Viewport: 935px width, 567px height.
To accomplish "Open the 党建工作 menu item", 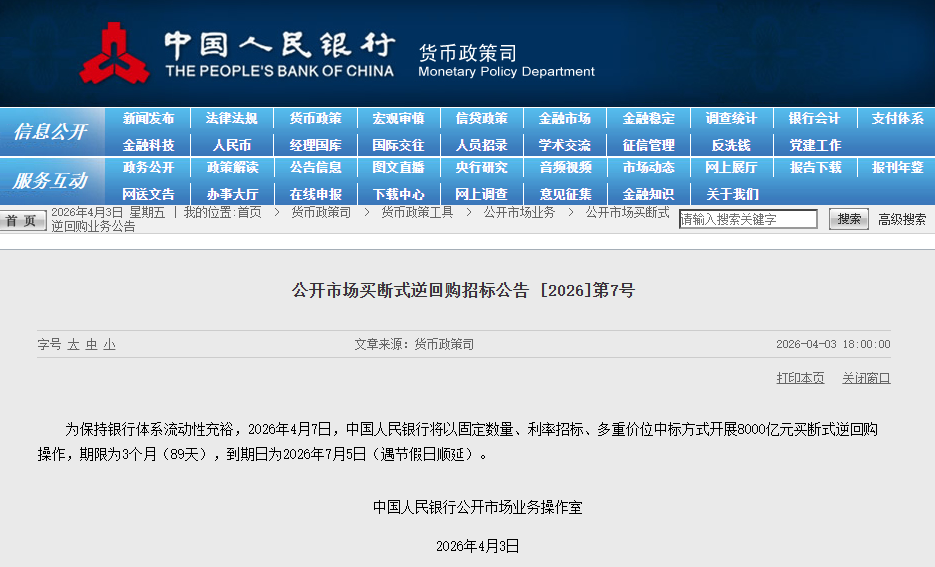I will pyautogui.click(x=815, y=145).
